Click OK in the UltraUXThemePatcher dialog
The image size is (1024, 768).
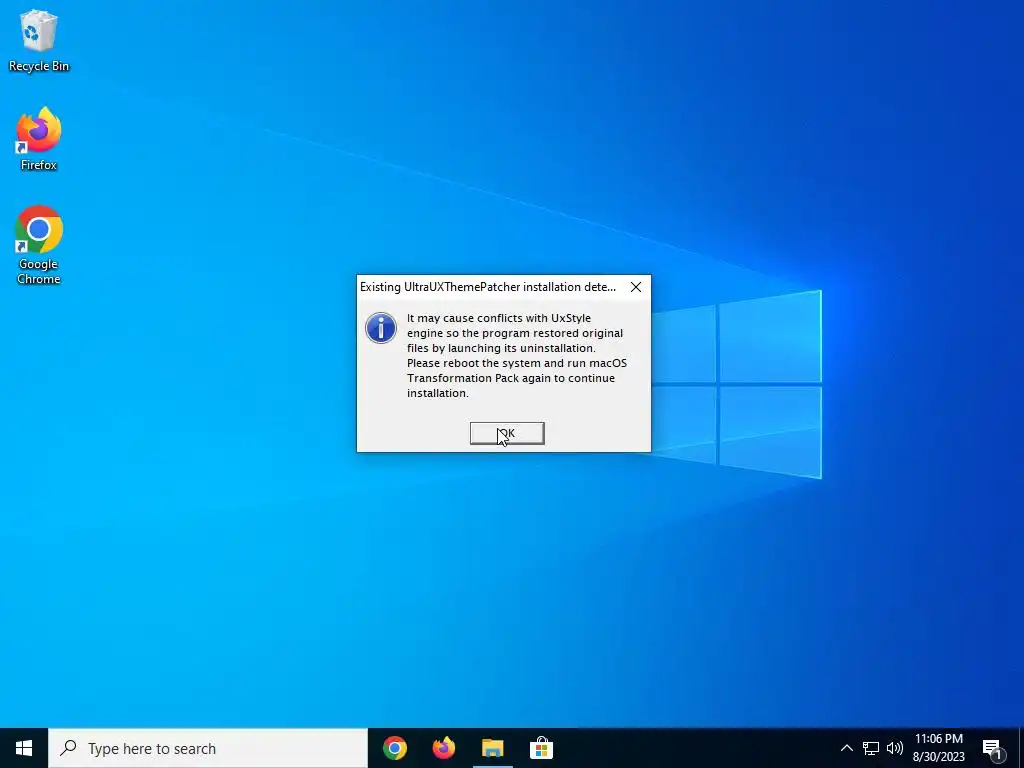[x=507, y=433]
